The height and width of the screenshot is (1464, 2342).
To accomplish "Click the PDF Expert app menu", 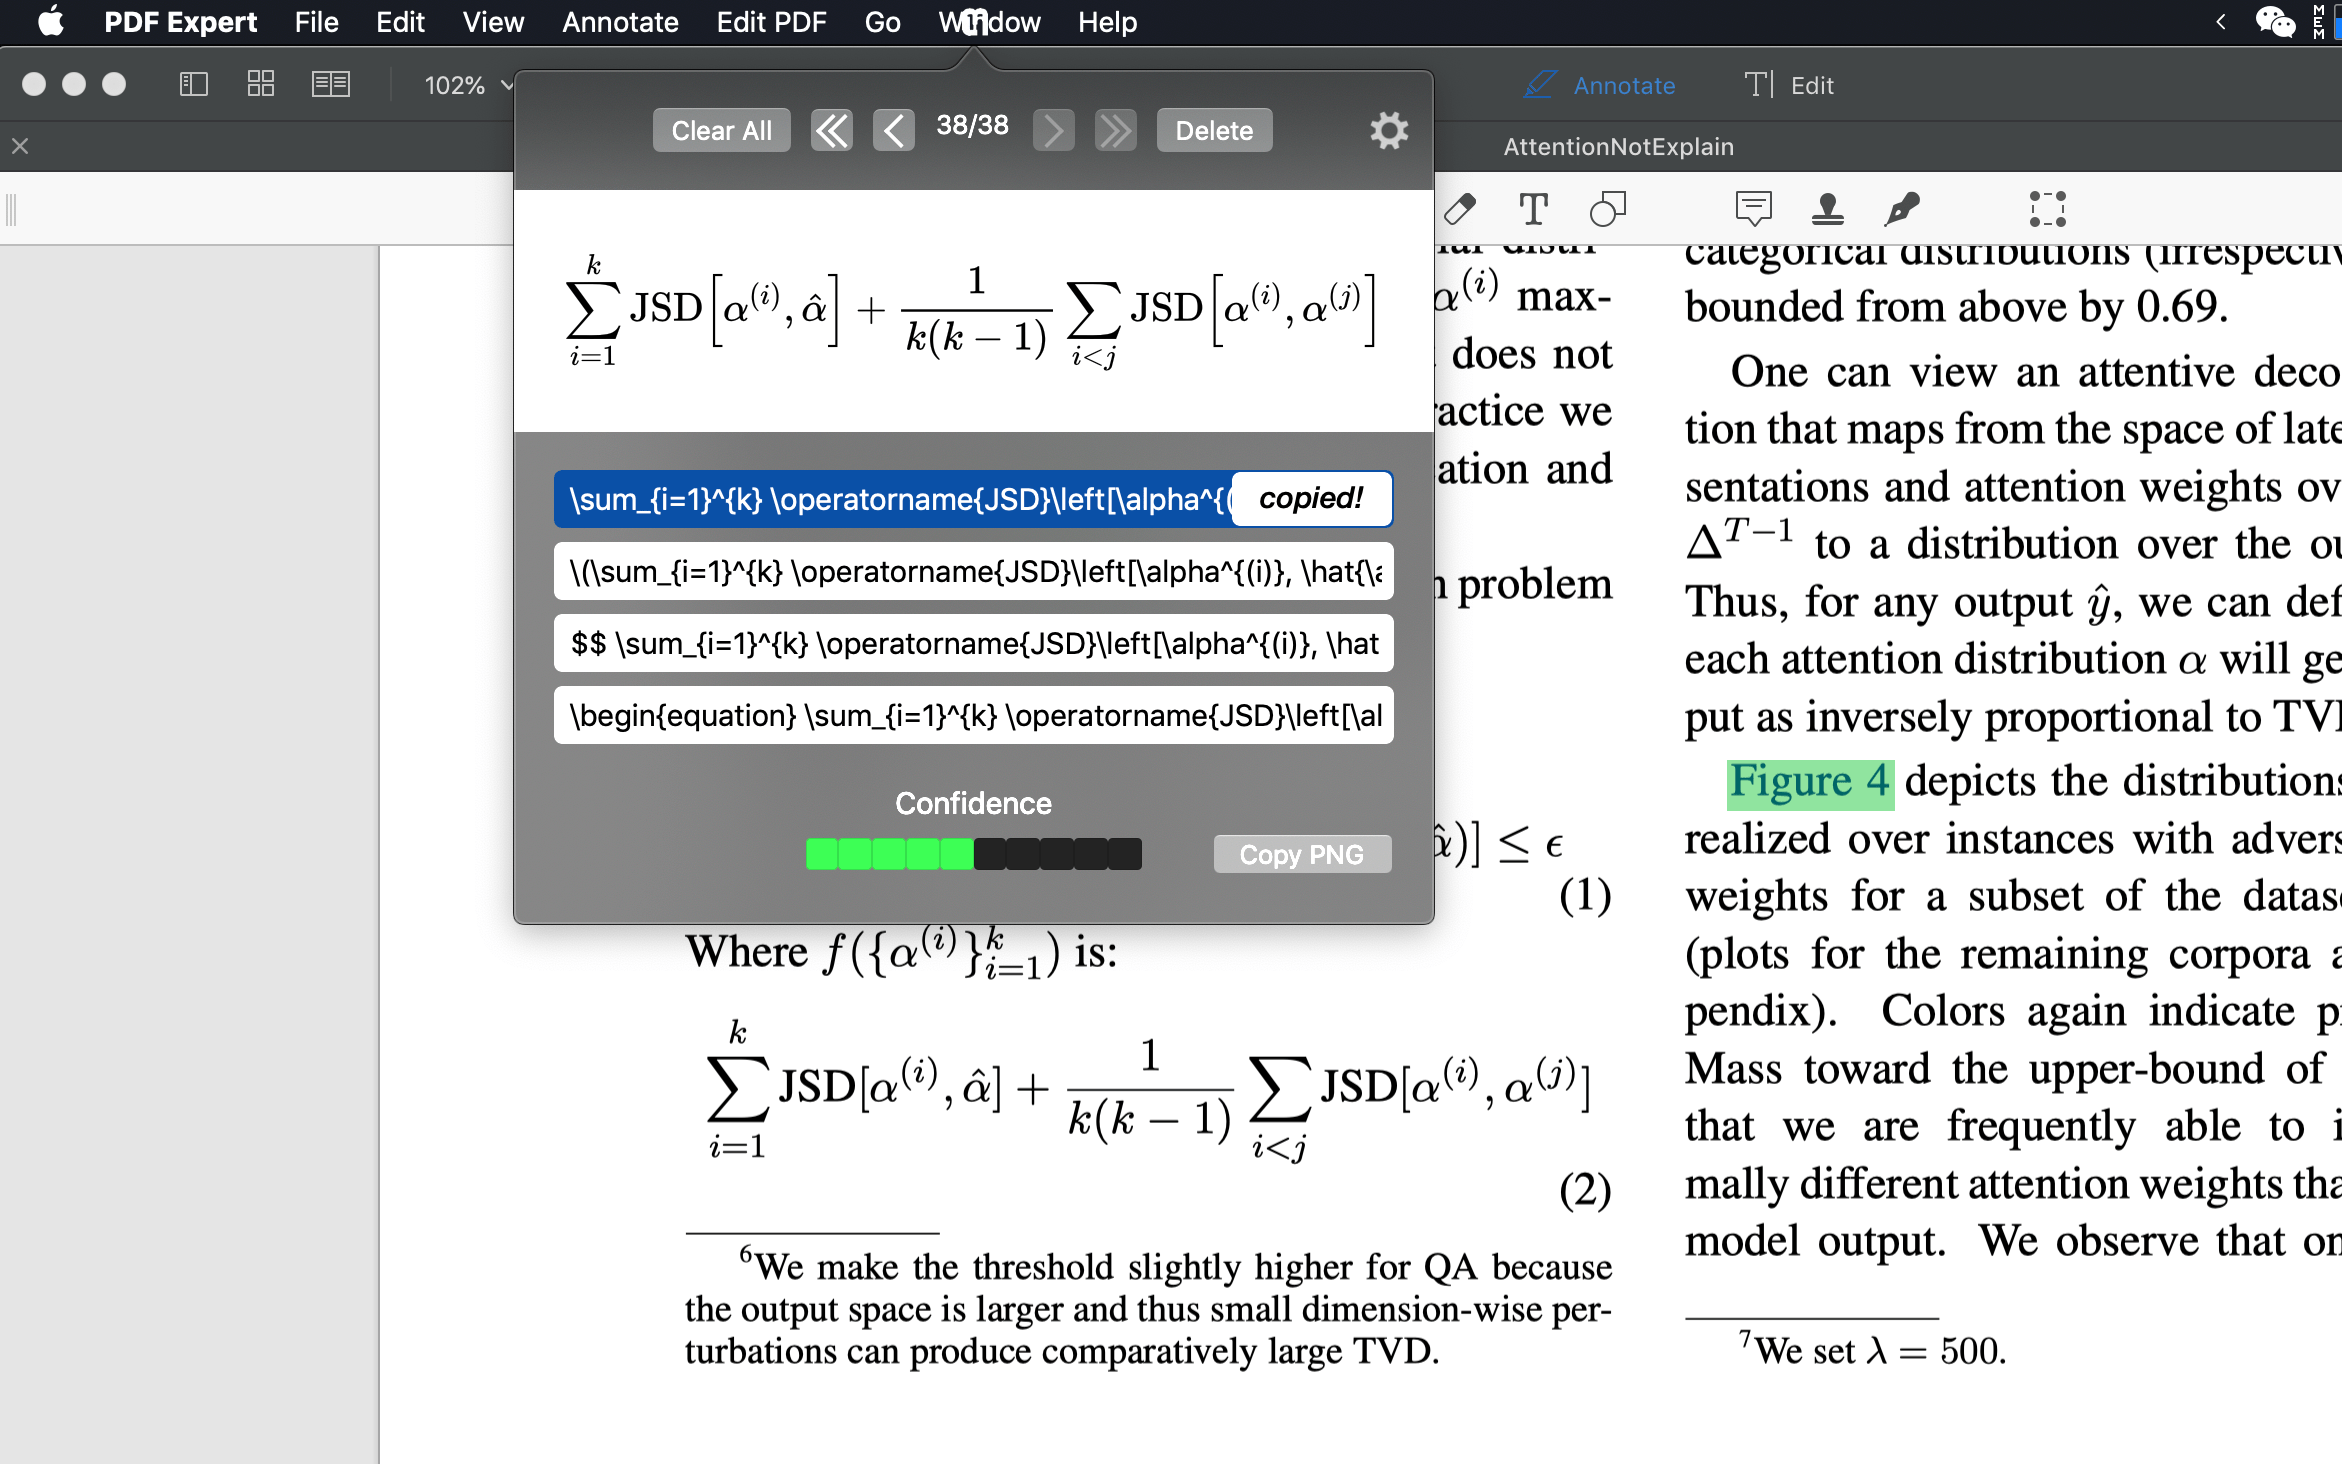I will click(x=180, y=22).
